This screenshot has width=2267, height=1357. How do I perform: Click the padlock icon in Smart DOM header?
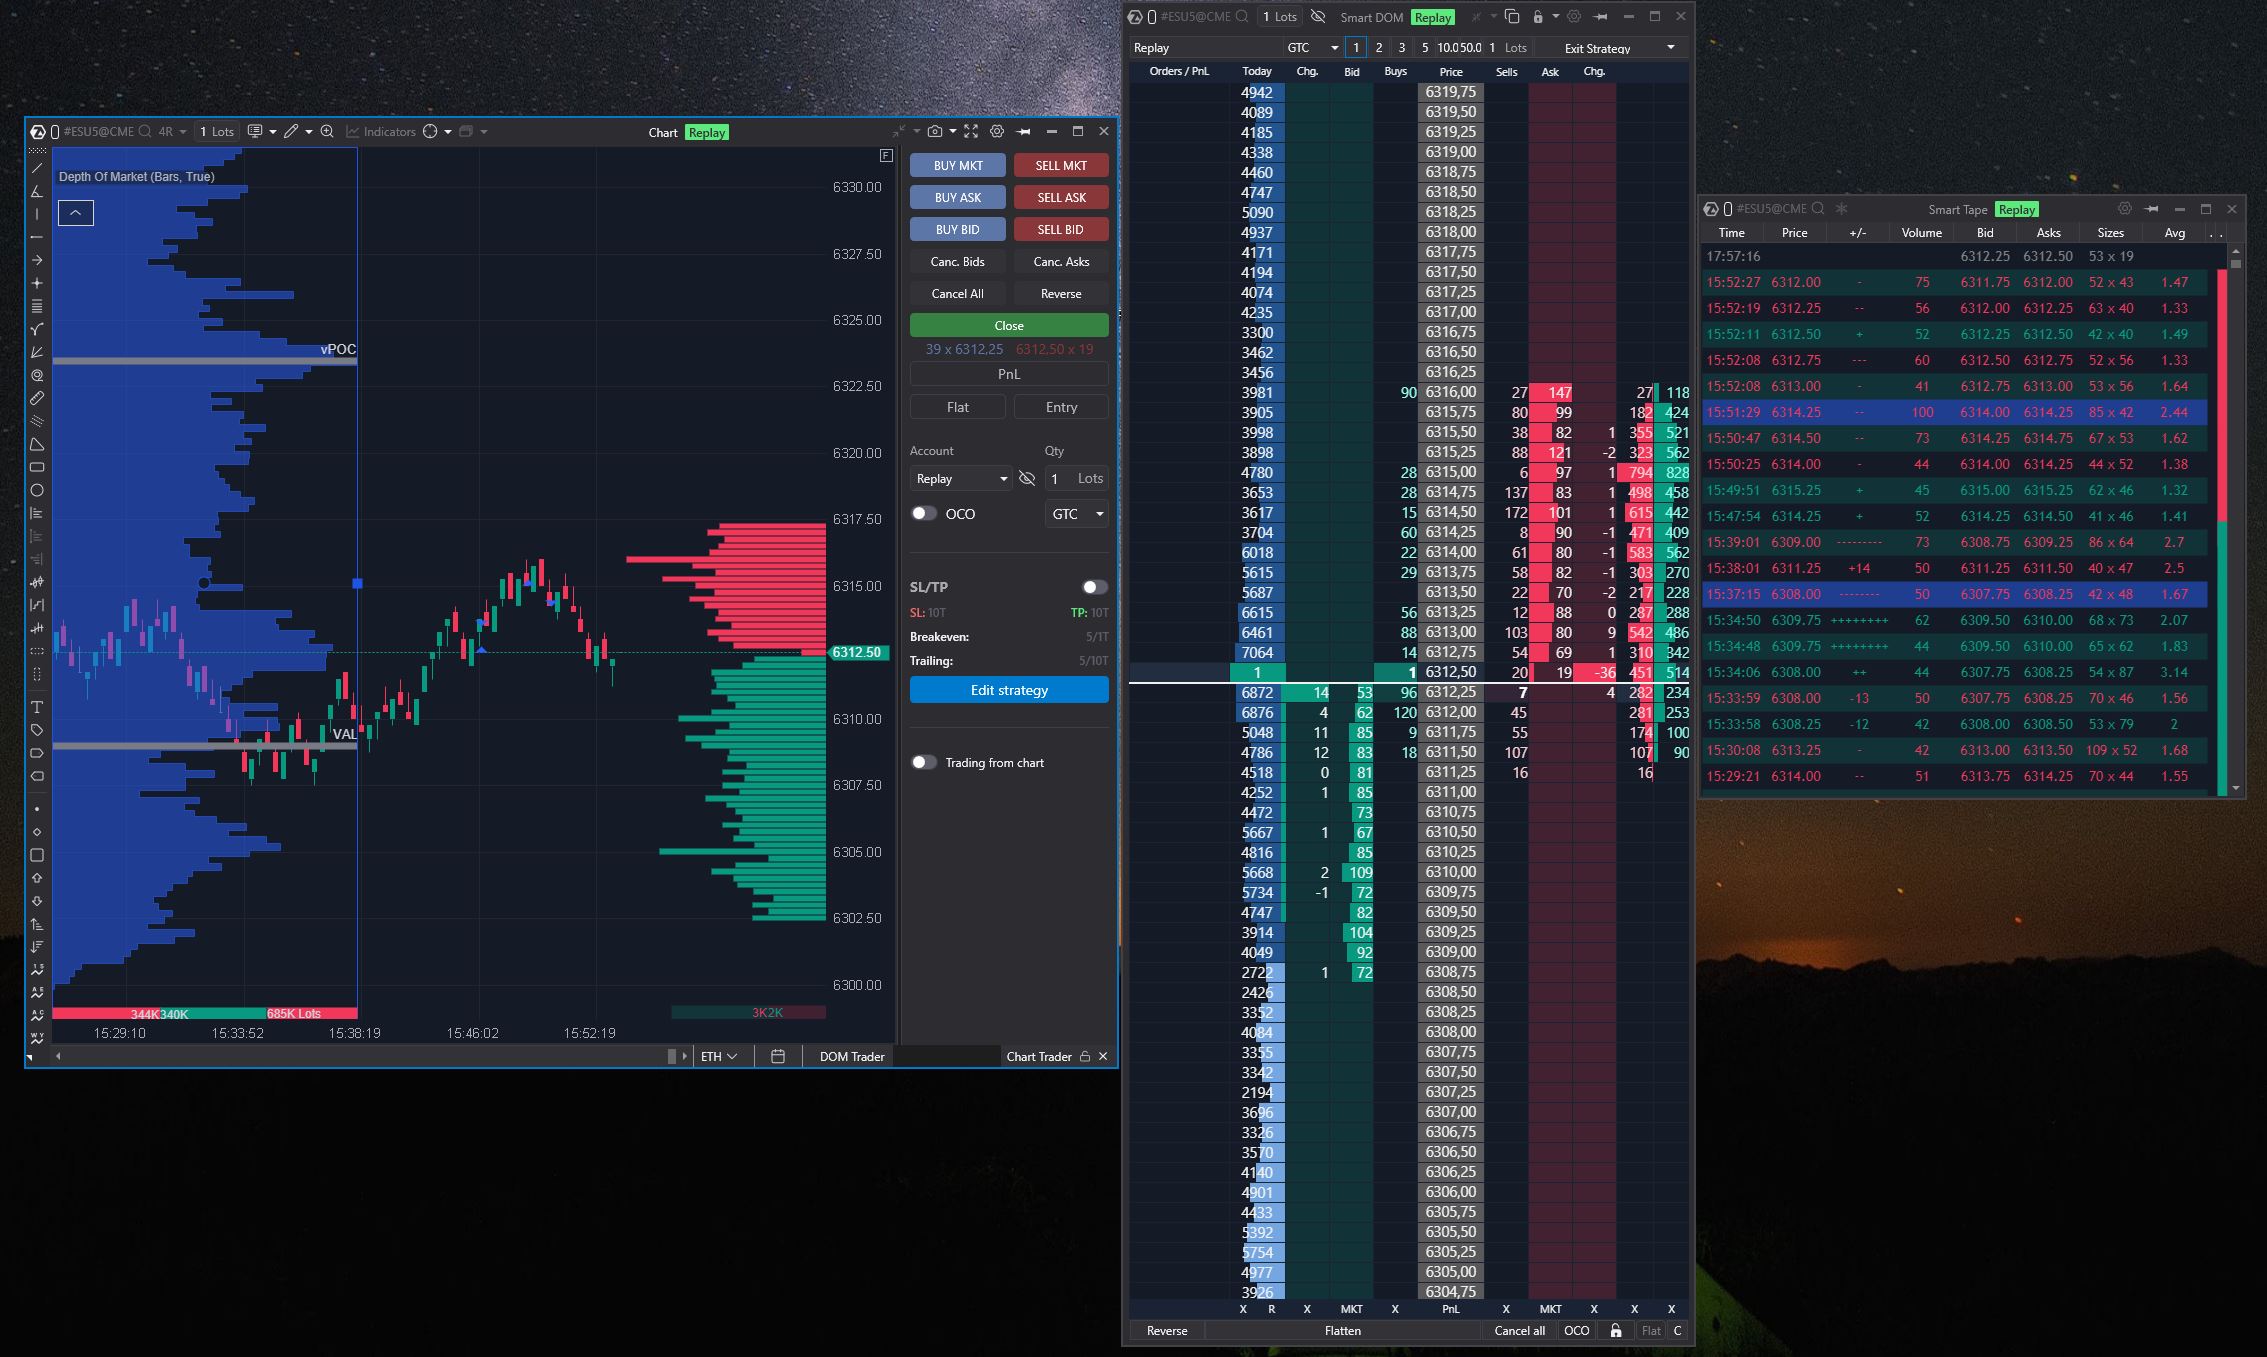tap(1538, 17)
